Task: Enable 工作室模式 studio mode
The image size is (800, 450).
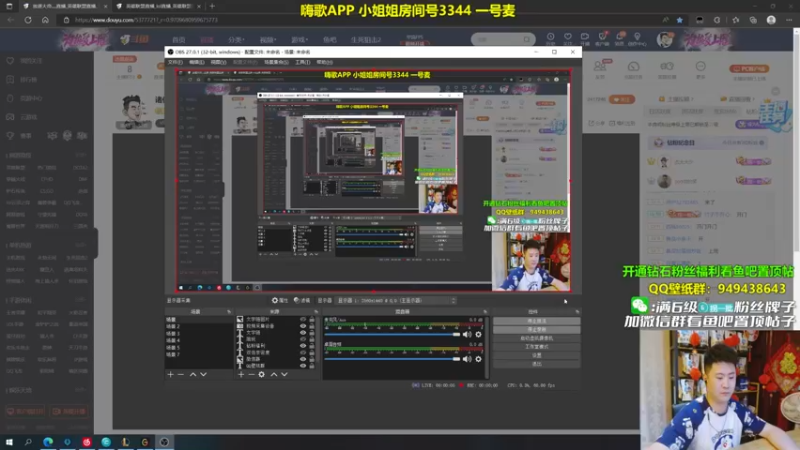Action: 536,347
